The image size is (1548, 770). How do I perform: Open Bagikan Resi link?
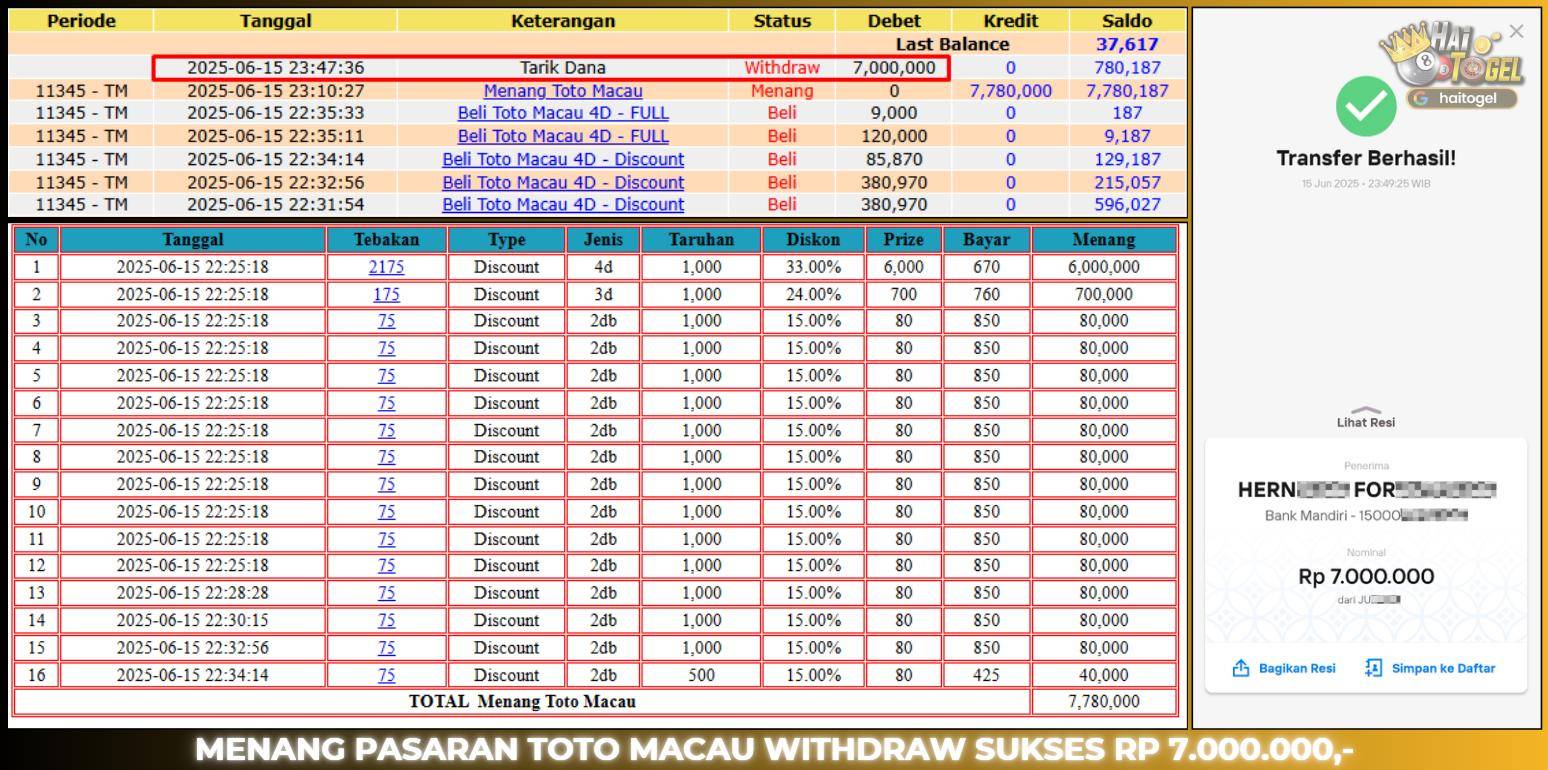pyautogui.click(x=1297, y=668)
